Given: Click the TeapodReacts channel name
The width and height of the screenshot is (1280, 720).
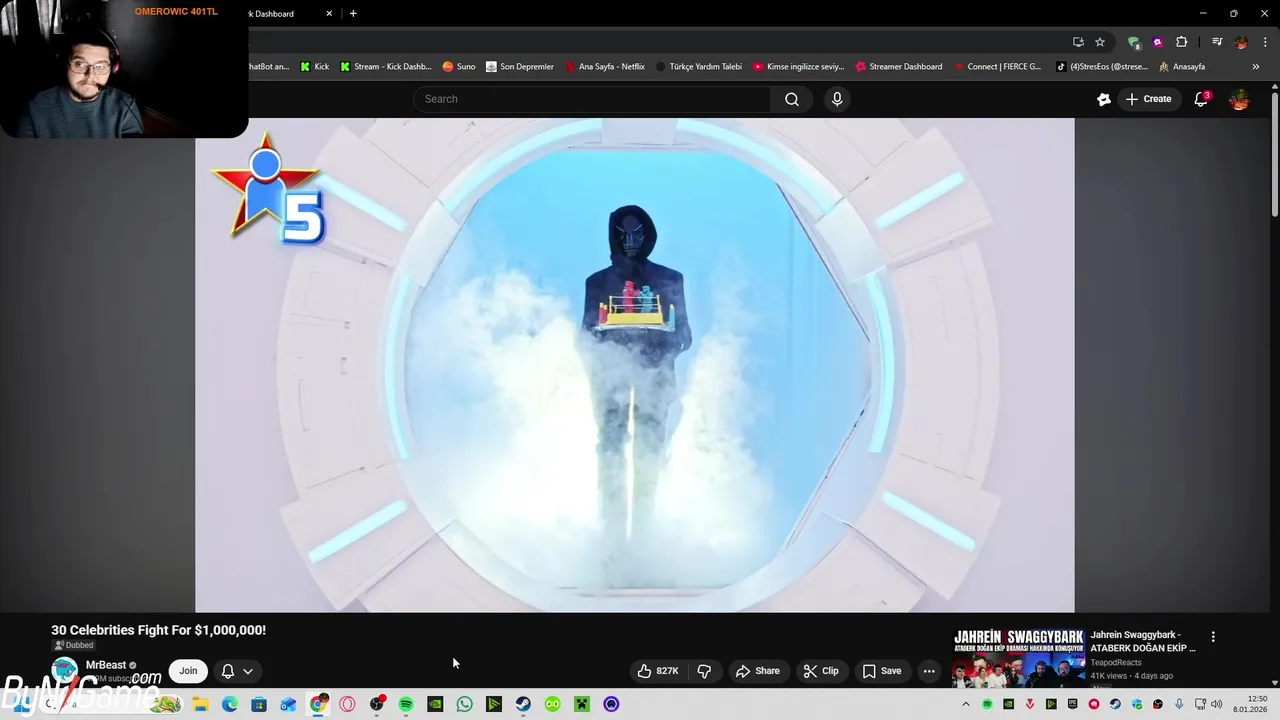Looking at the screenshot, I should click(x=1116, y=663).
